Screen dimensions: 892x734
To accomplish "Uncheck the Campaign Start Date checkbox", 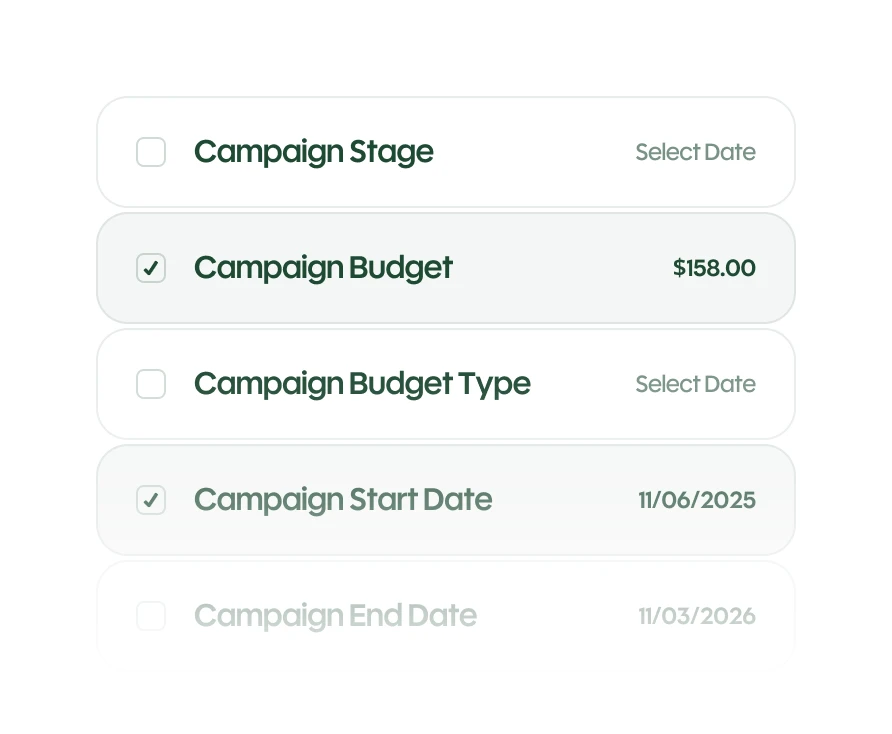I will pos(151,500).
